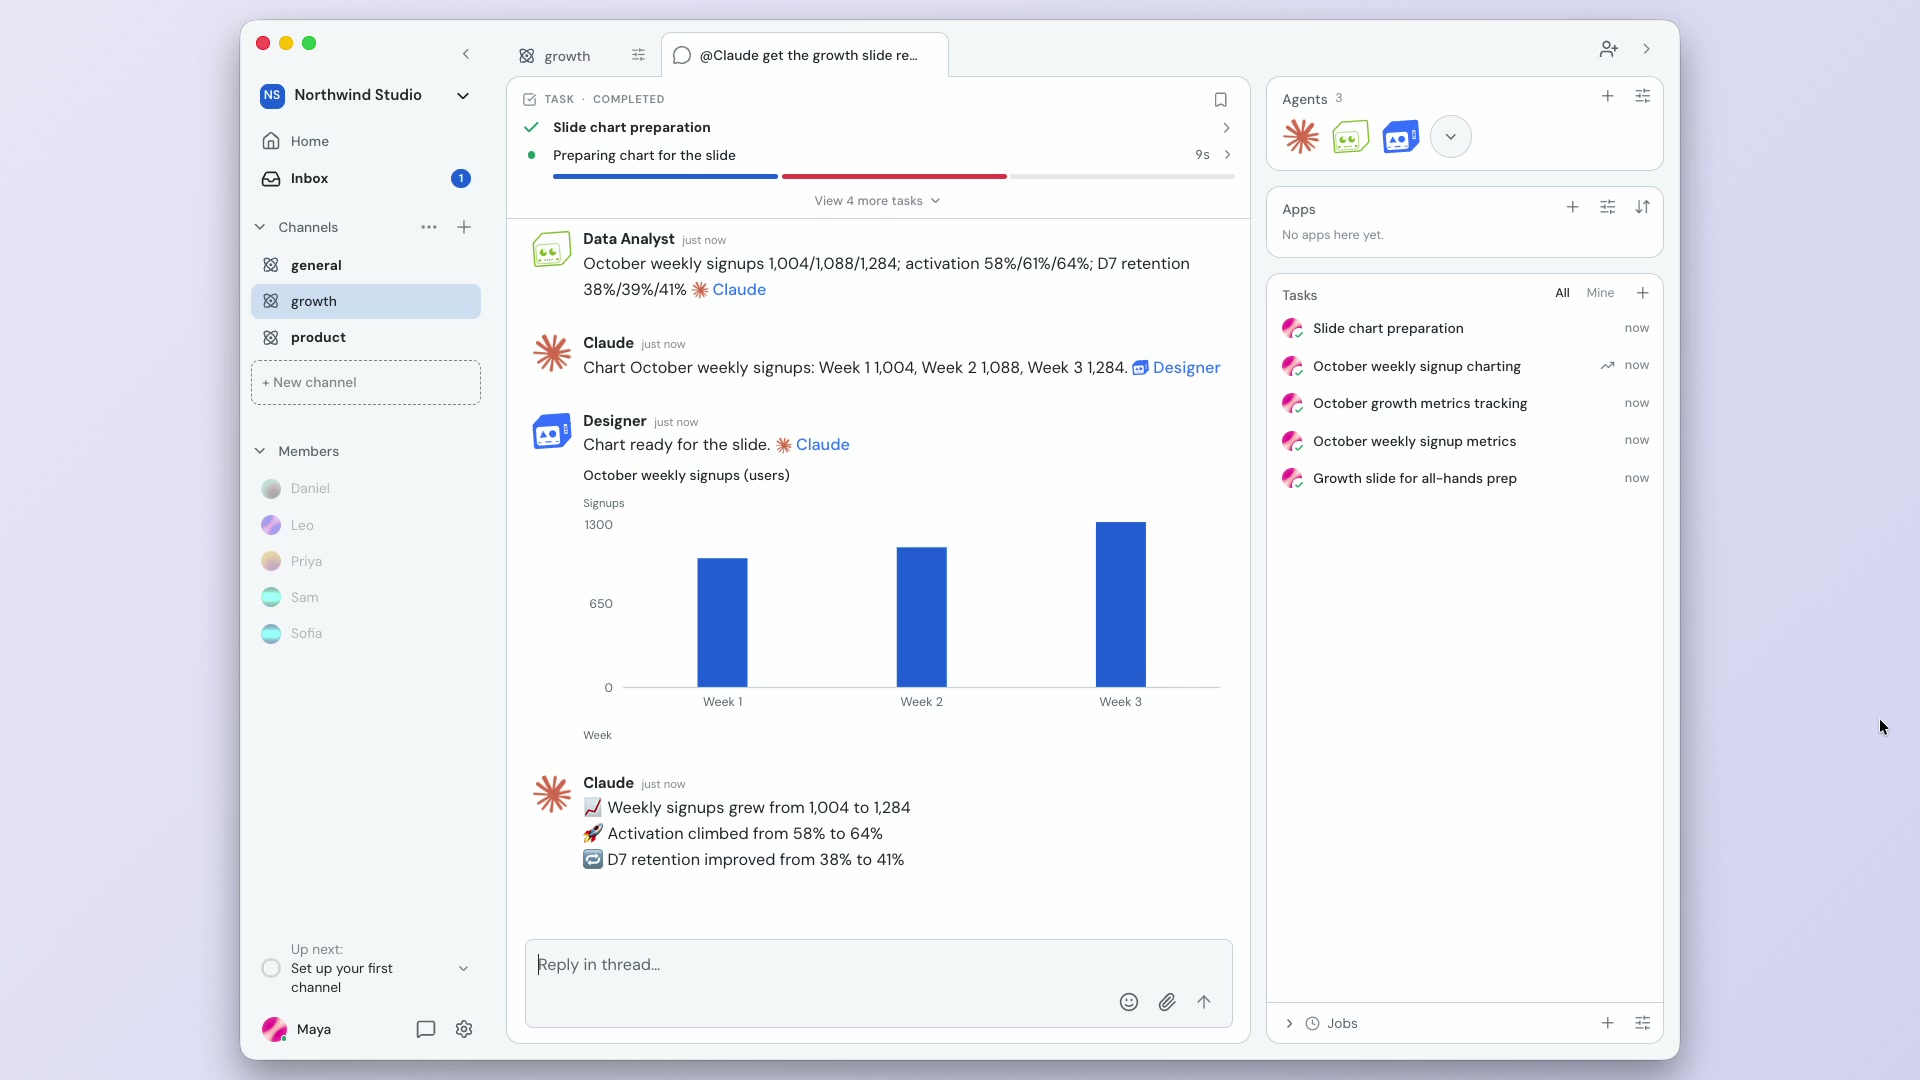
Task: Open the growth tab filter settings icon
Action: click(638, 55)
